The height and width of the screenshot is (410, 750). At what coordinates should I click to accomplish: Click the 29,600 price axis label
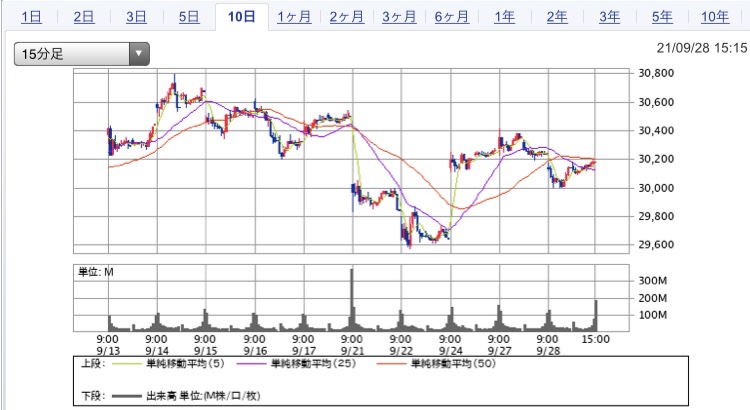[x=656, y=244]
